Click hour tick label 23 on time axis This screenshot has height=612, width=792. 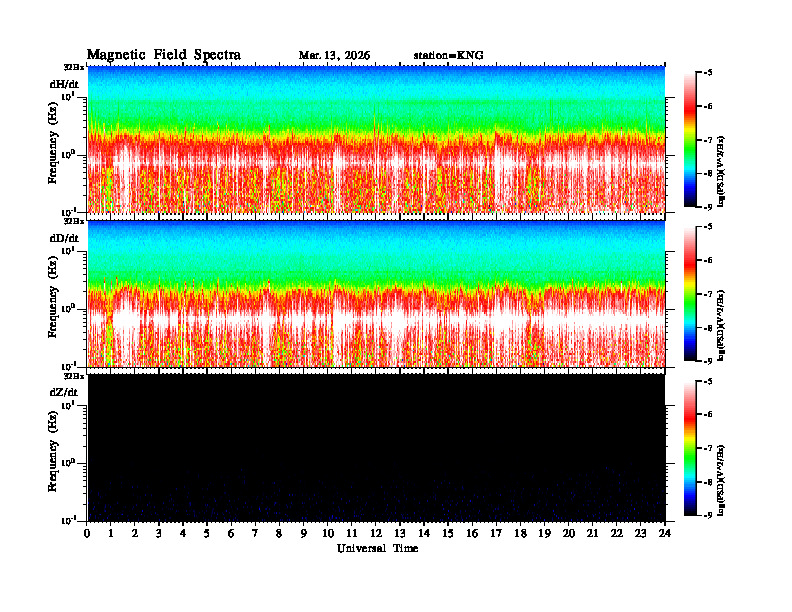point(641,533)
